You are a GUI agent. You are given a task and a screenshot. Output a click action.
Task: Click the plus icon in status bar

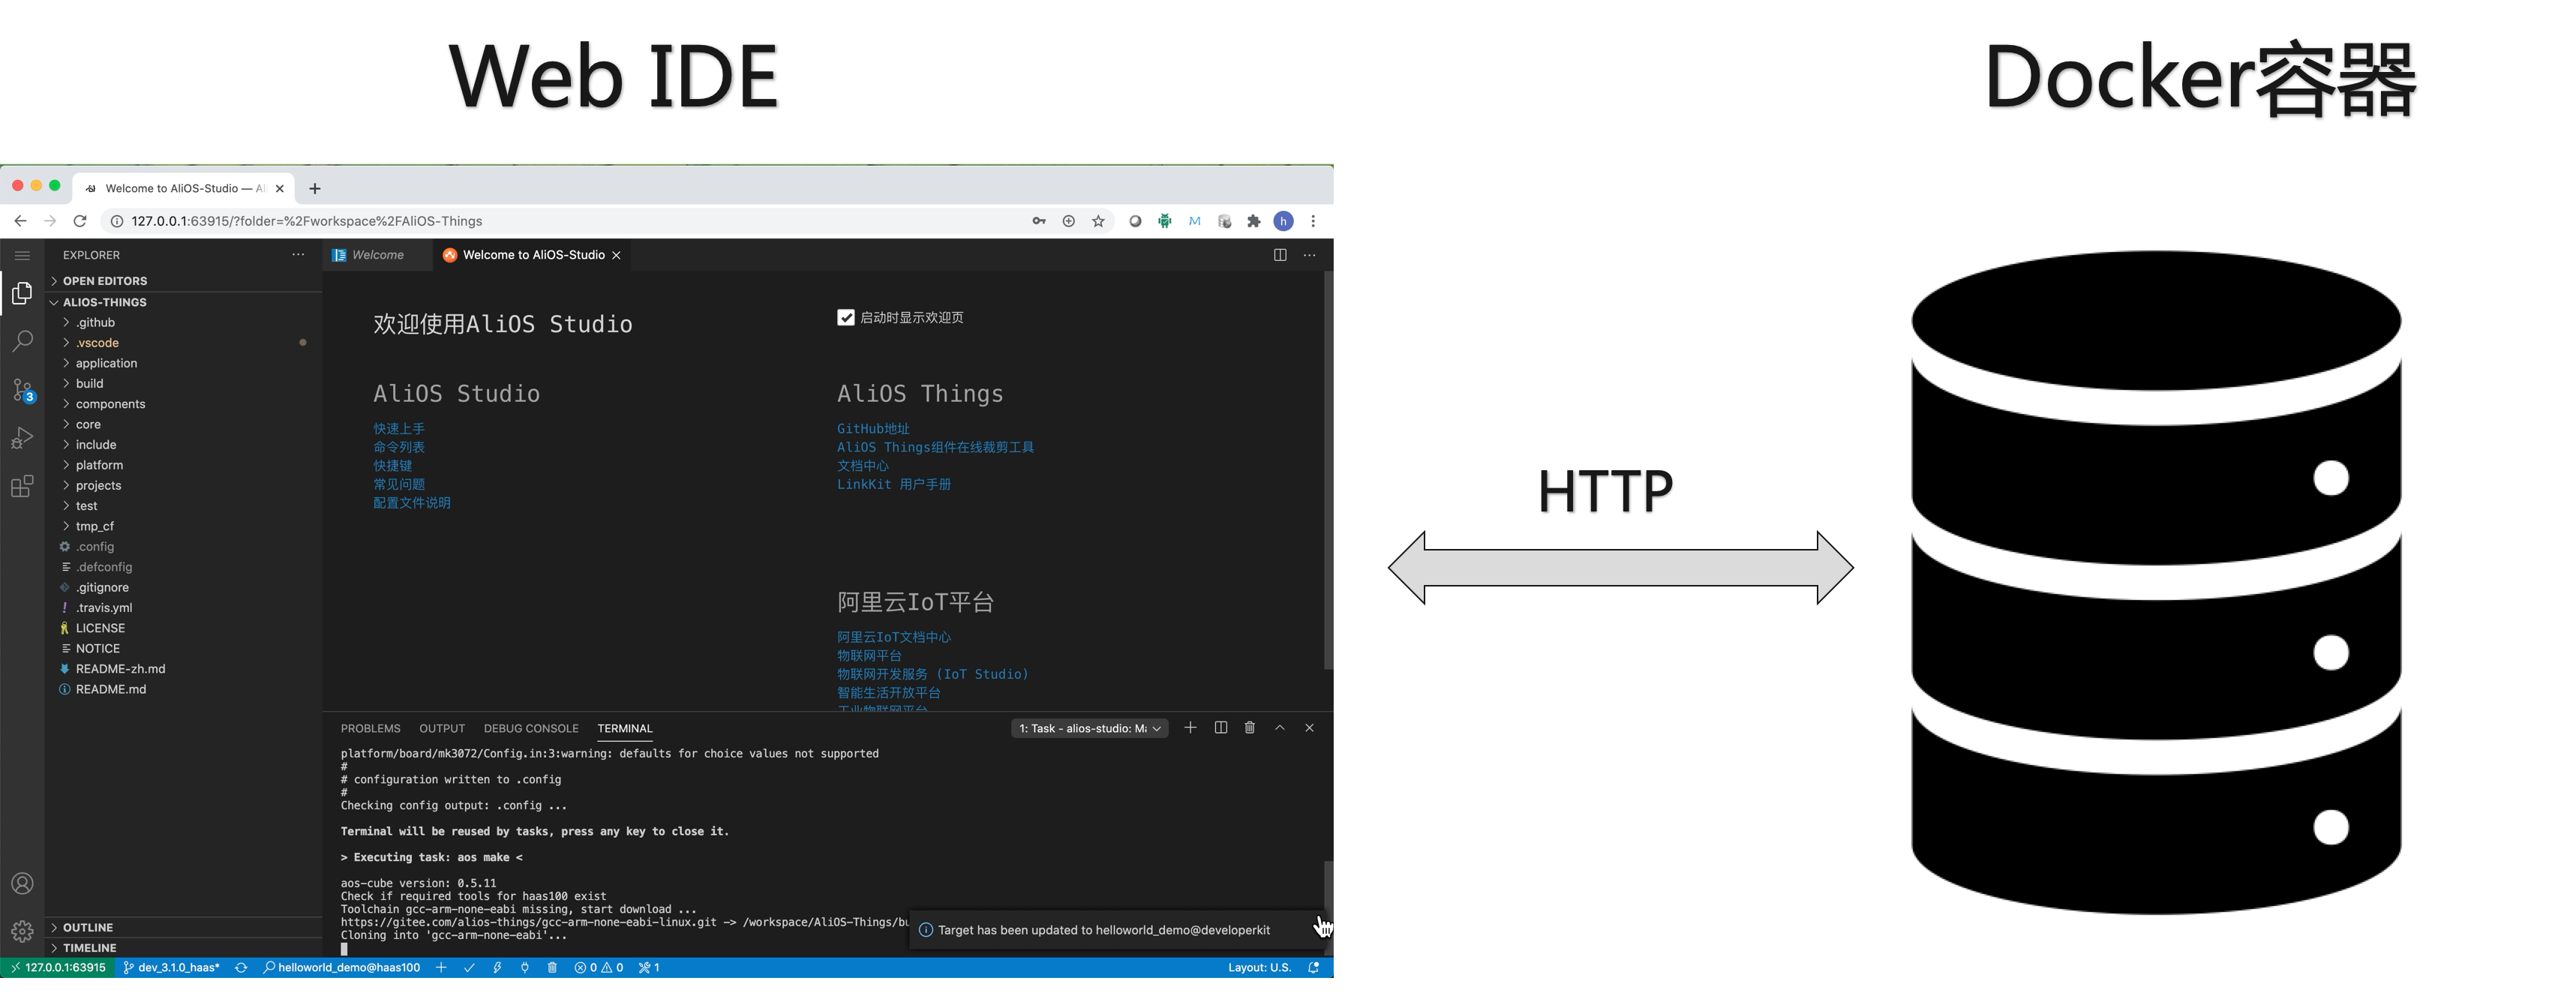click(441, 968)
